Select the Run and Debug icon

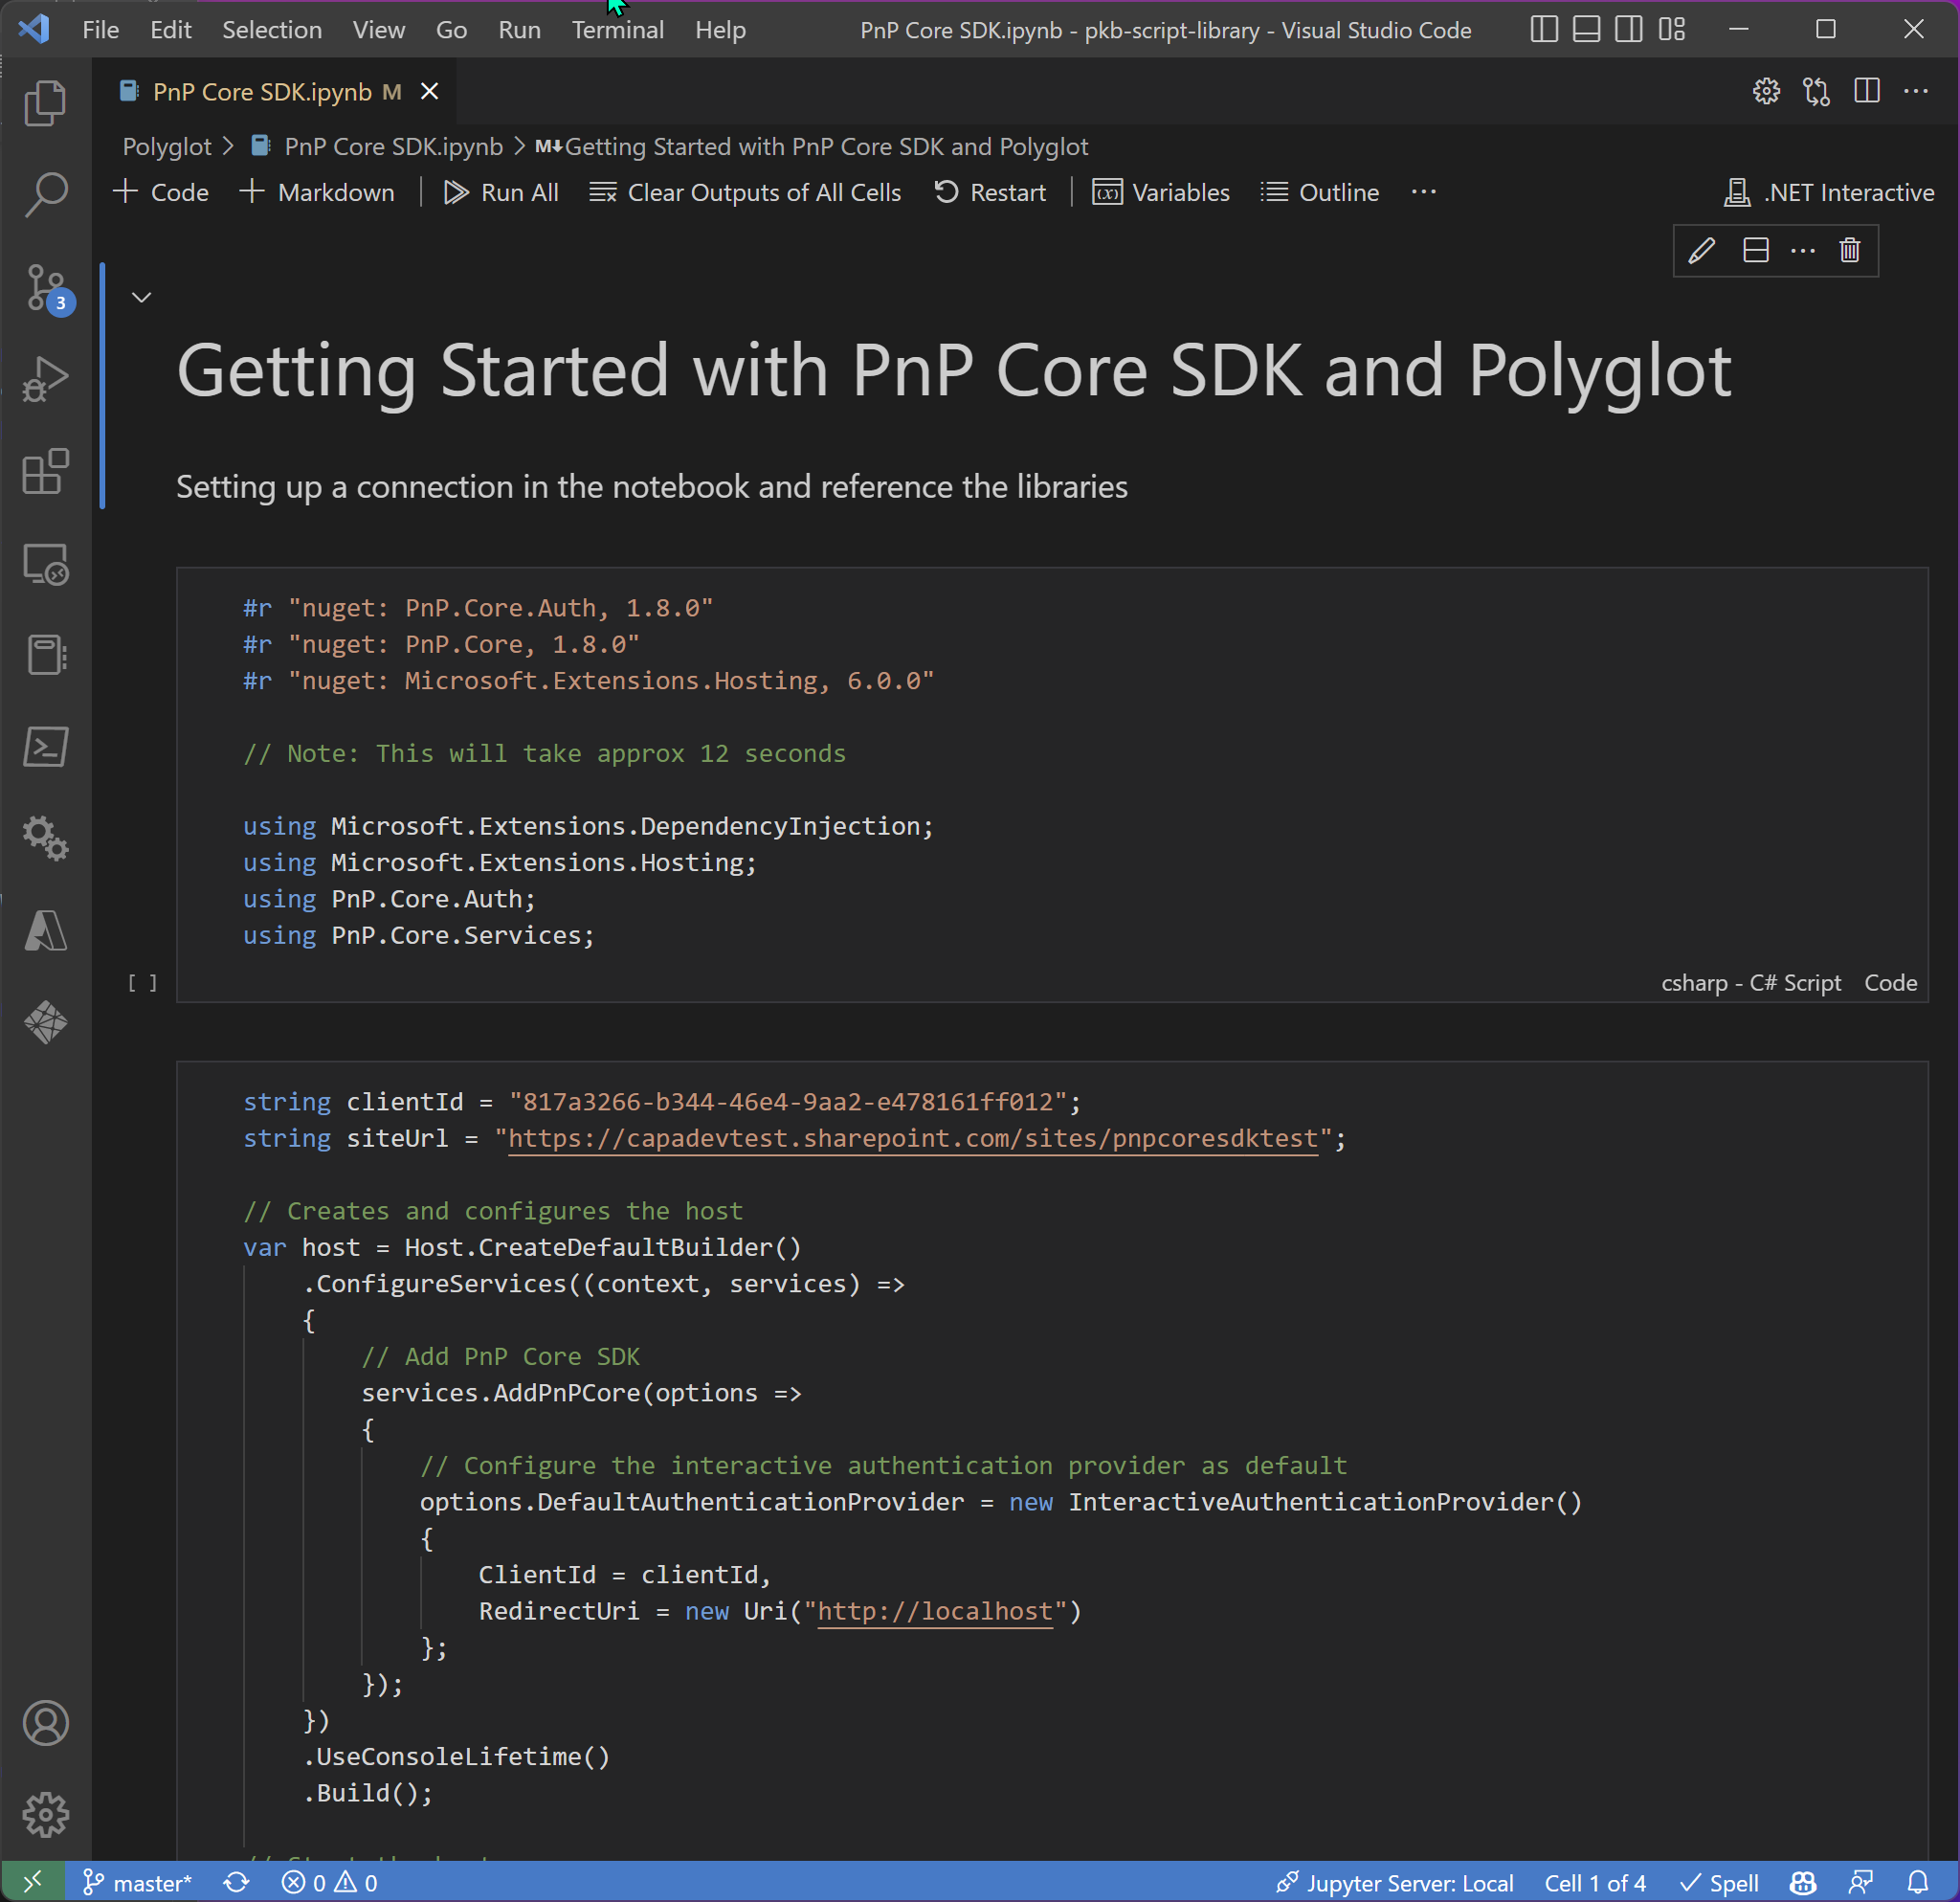tap(45, 378)
